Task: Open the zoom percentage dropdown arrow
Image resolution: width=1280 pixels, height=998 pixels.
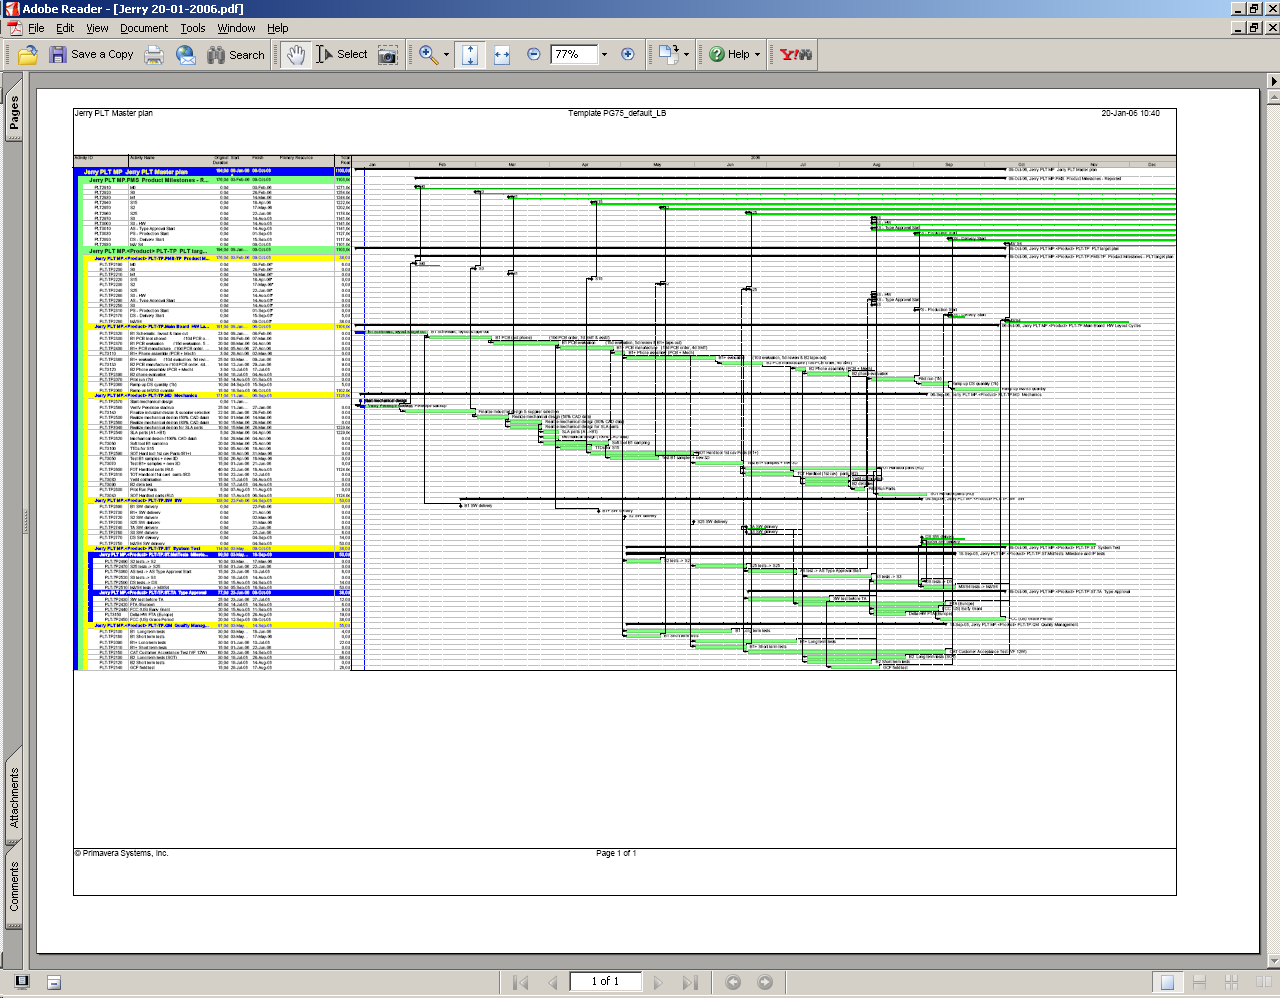Action: click(x=604, y=55)
